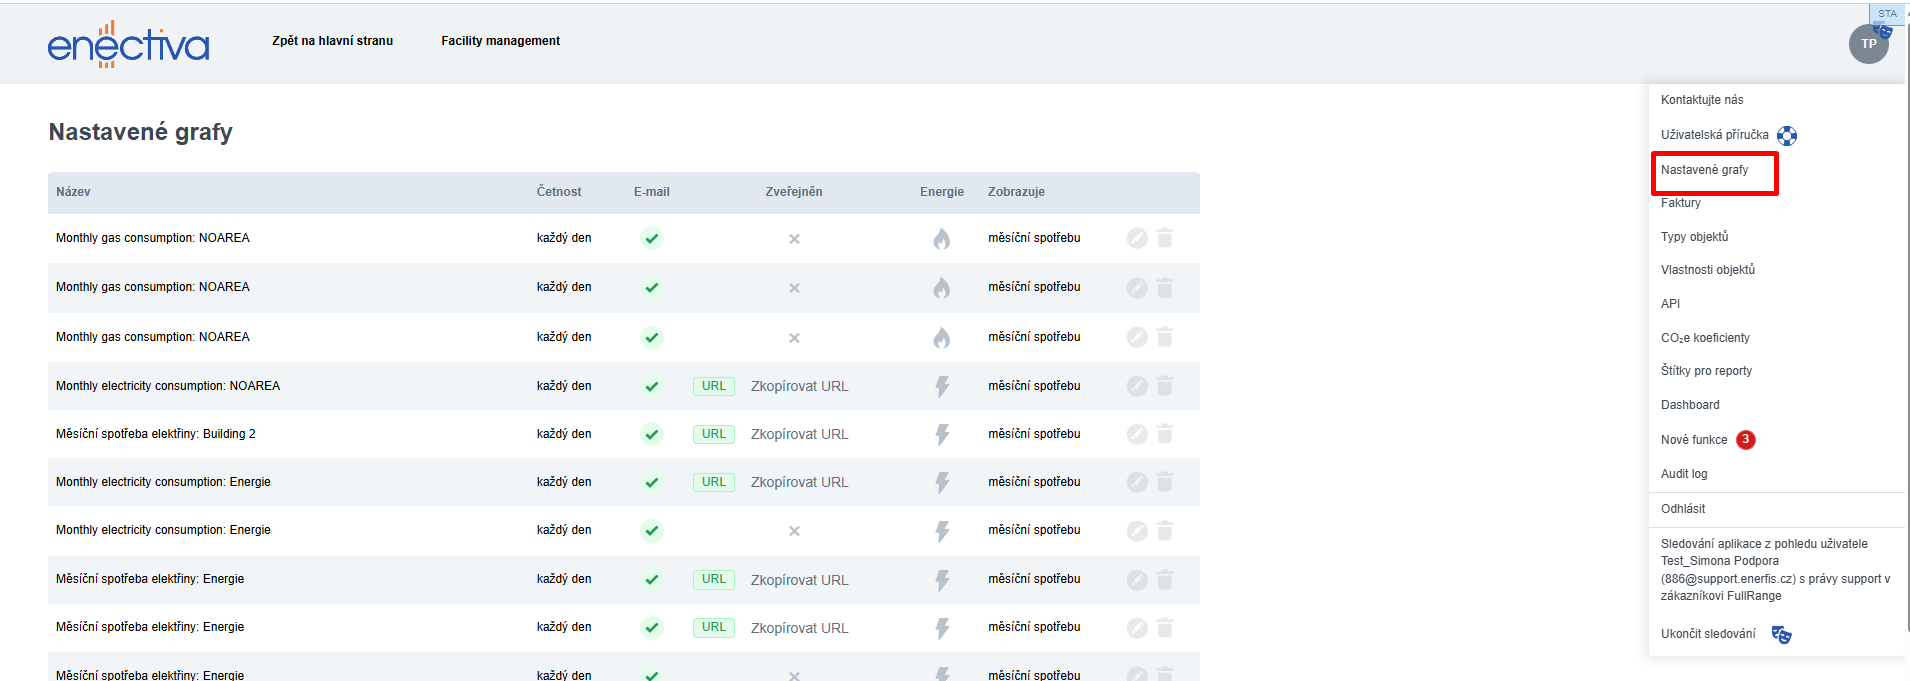1910x681 pixels.
Task: Click the flame icon in the first gas row
Action: [x=941, y=239]
